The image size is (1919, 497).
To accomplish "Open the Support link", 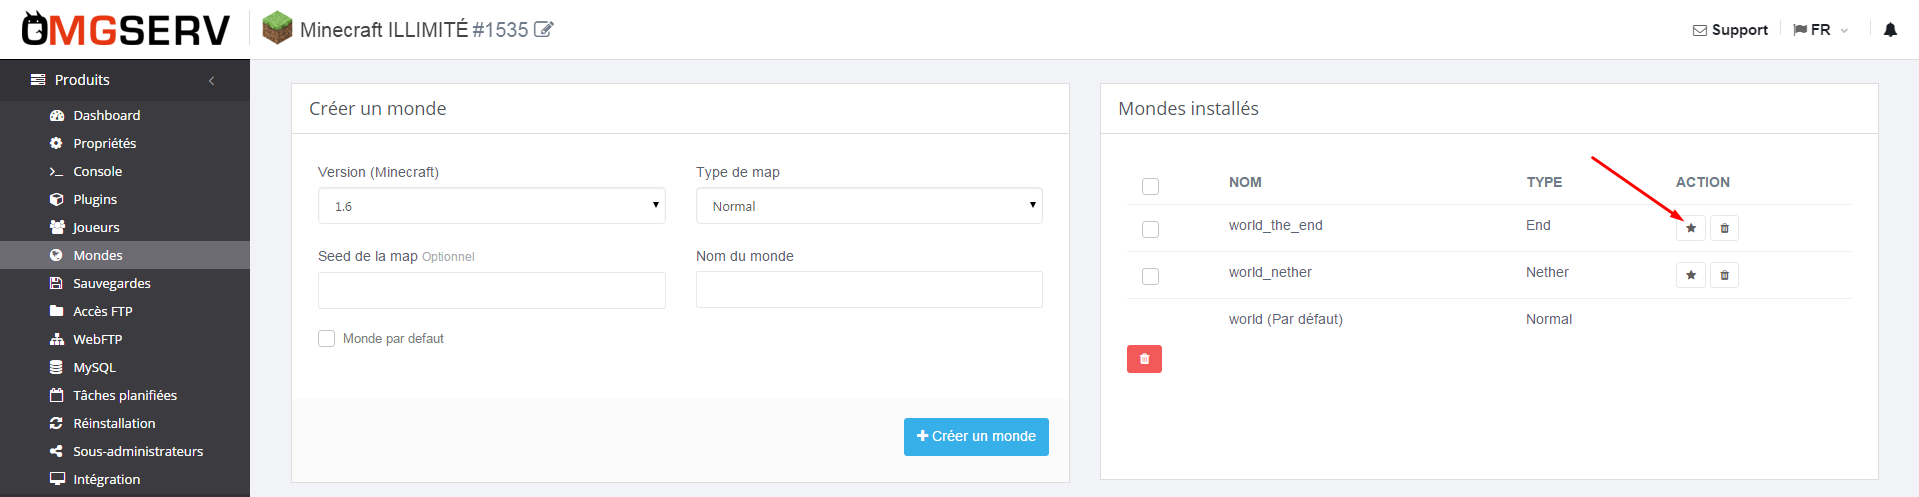I will click(x=1730, y=30).
